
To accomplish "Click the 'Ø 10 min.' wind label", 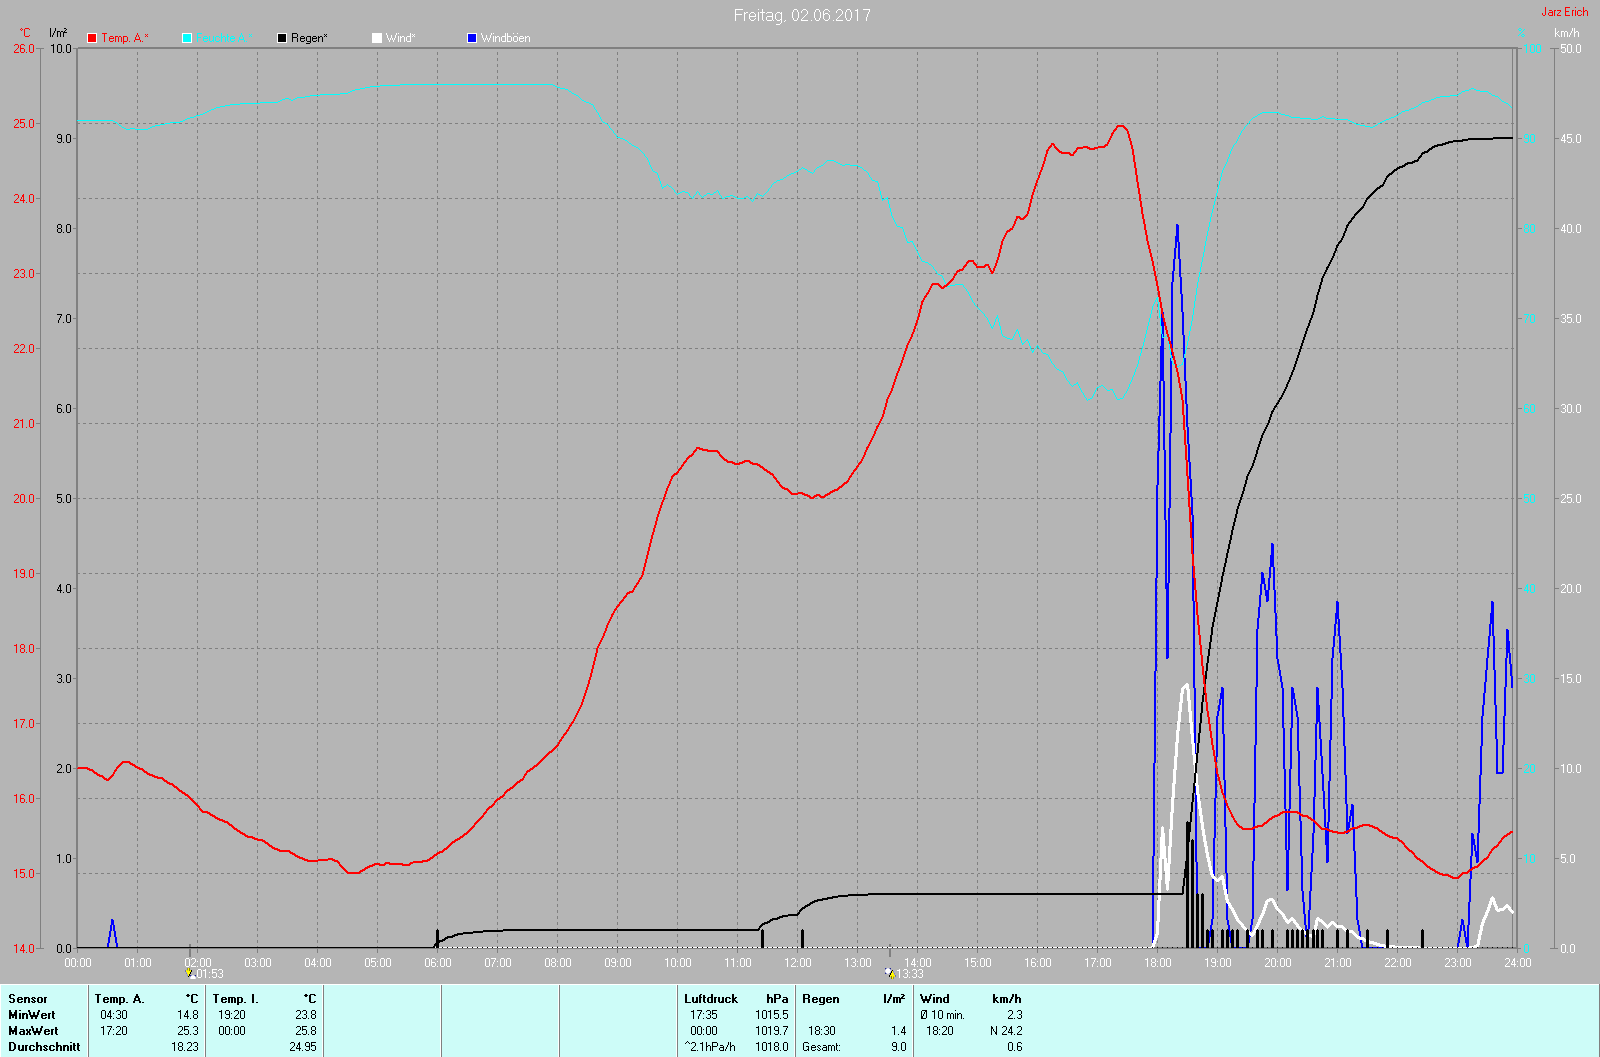I will pyautogui.click(x=943, y=1015).
